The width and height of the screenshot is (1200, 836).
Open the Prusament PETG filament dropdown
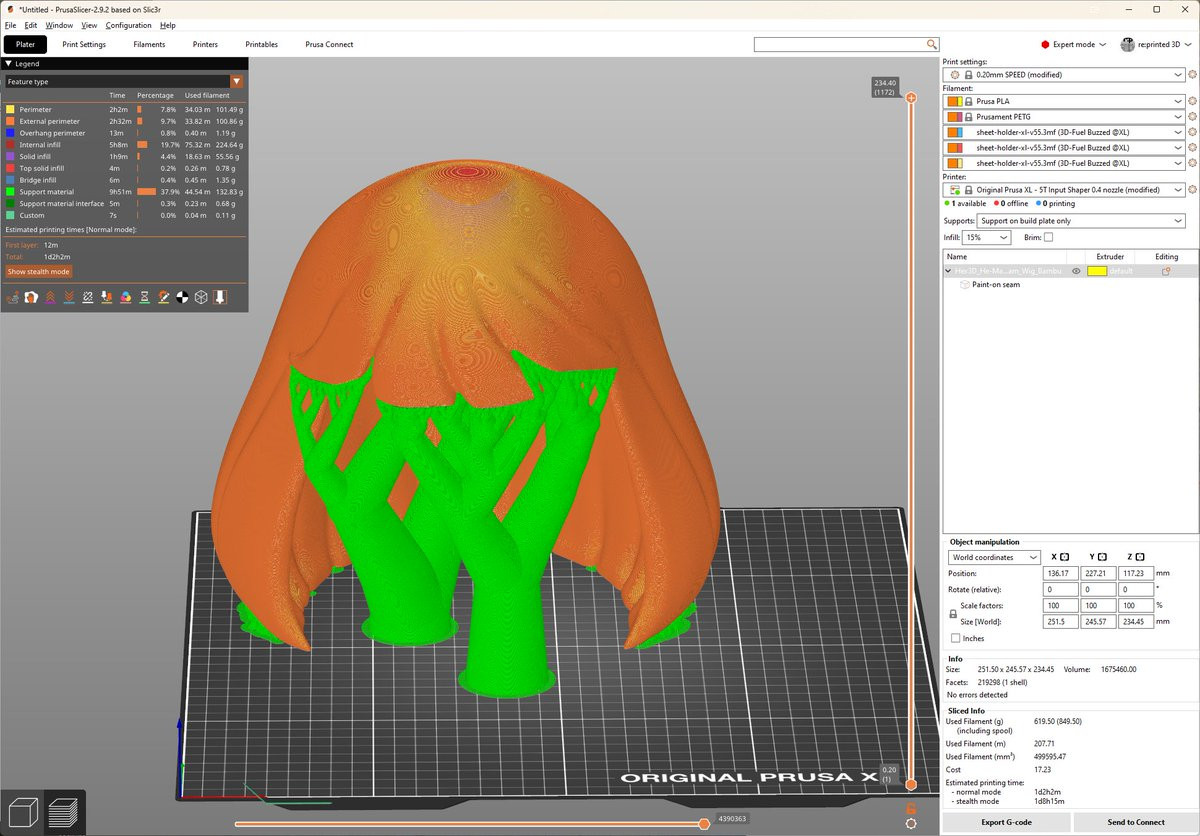coord(1064,117)
